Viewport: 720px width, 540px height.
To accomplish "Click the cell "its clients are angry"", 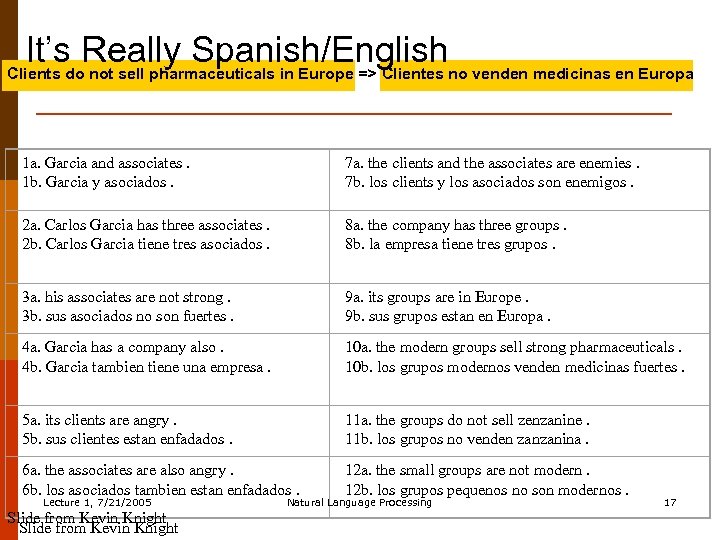I will (x=127, y=429).
